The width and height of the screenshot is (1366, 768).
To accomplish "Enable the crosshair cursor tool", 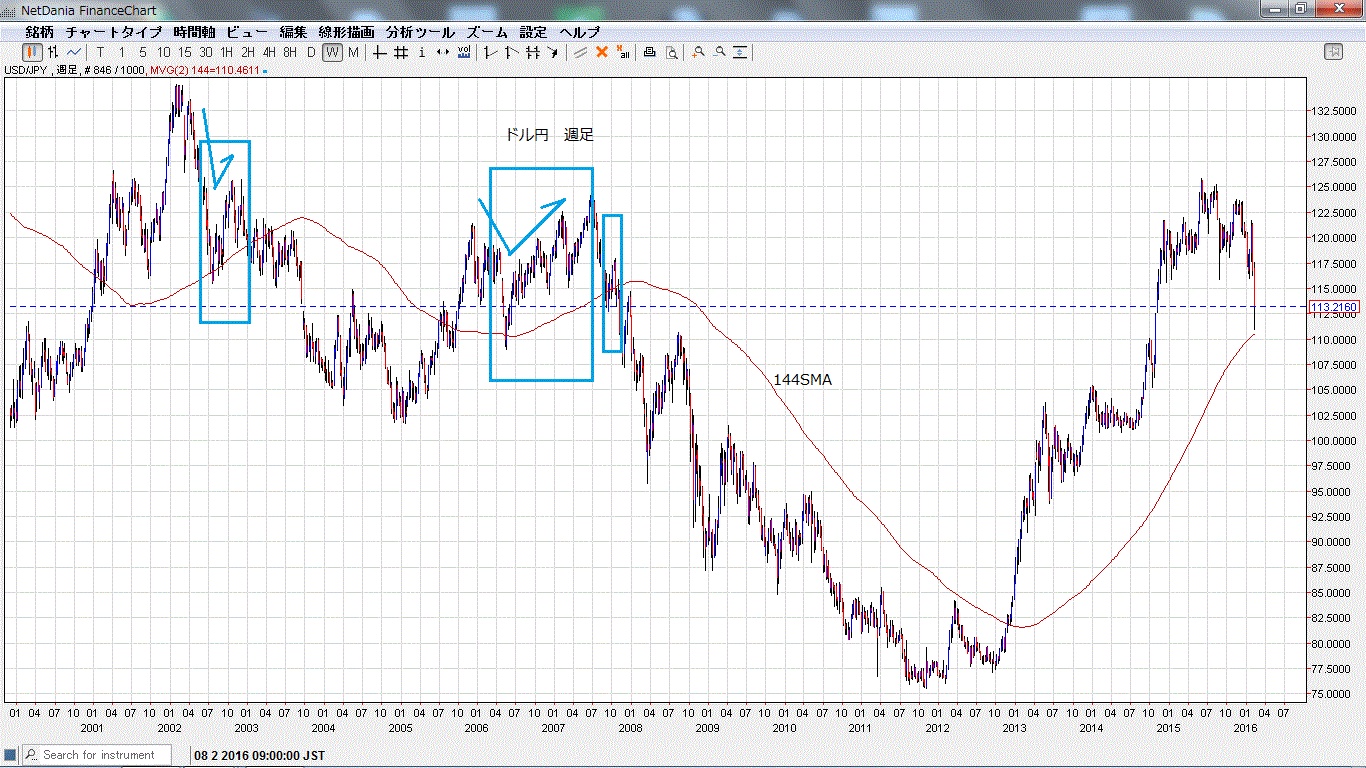I will [x=380, y=52].
